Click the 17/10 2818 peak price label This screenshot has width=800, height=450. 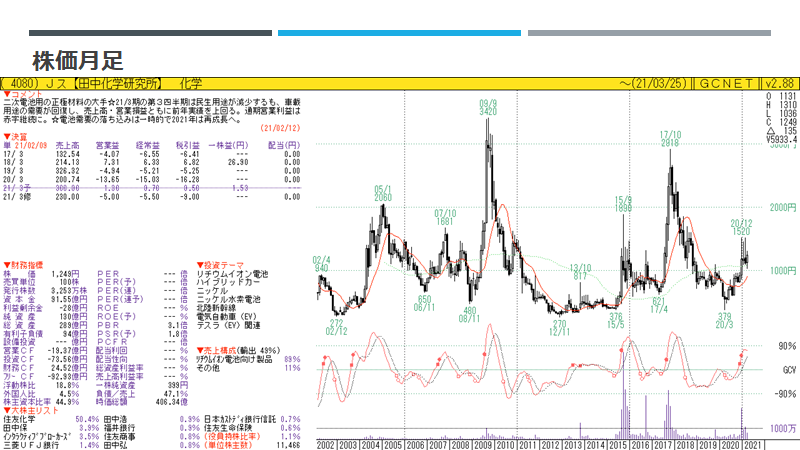(670, 139)
